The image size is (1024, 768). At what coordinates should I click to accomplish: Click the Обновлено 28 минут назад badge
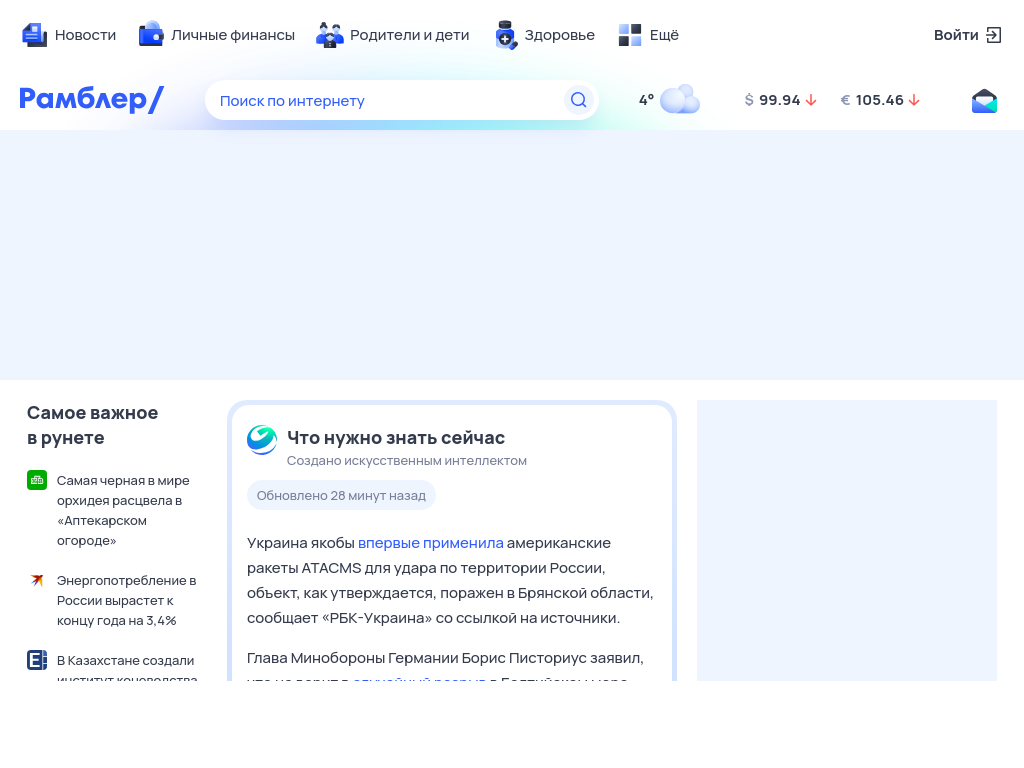(x=341, y=495)
